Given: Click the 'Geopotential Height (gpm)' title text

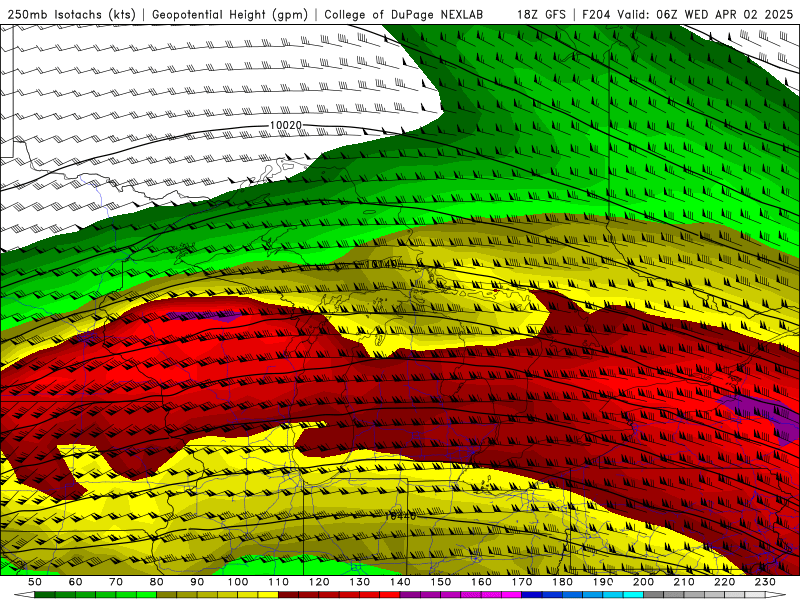Looking at the screenshot, I should (230, 15).
